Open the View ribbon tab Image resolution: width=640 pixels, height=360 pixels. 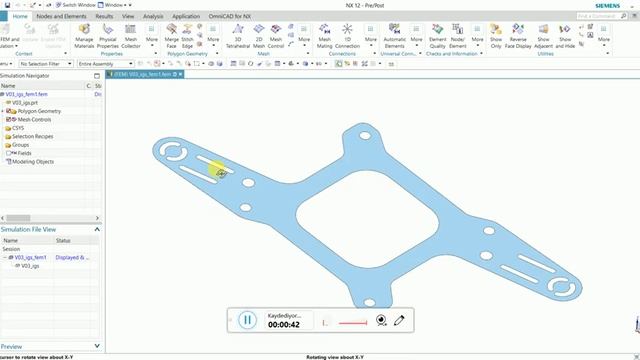pyautogui.click(x=128, y=16)
